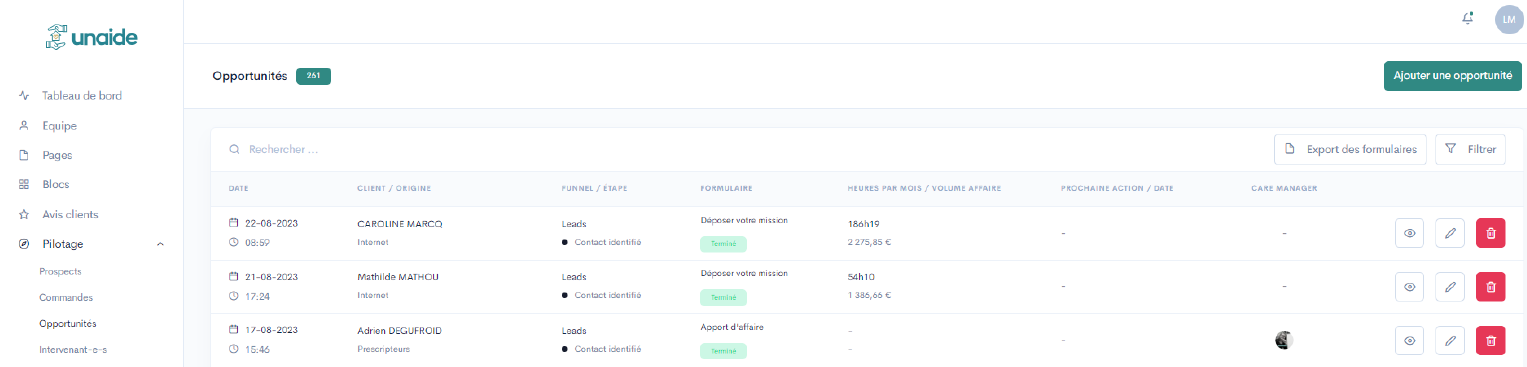Viewport: 1527px width, 367px height.
Task: Click the unaide logo
Action: click(x=92, y=38)
